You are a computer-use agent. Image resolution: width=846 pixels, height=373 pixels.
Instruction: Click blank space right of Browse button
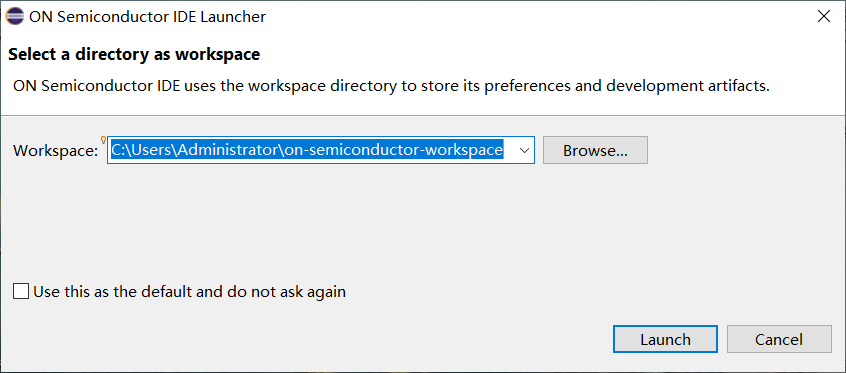tap(745, 150)
